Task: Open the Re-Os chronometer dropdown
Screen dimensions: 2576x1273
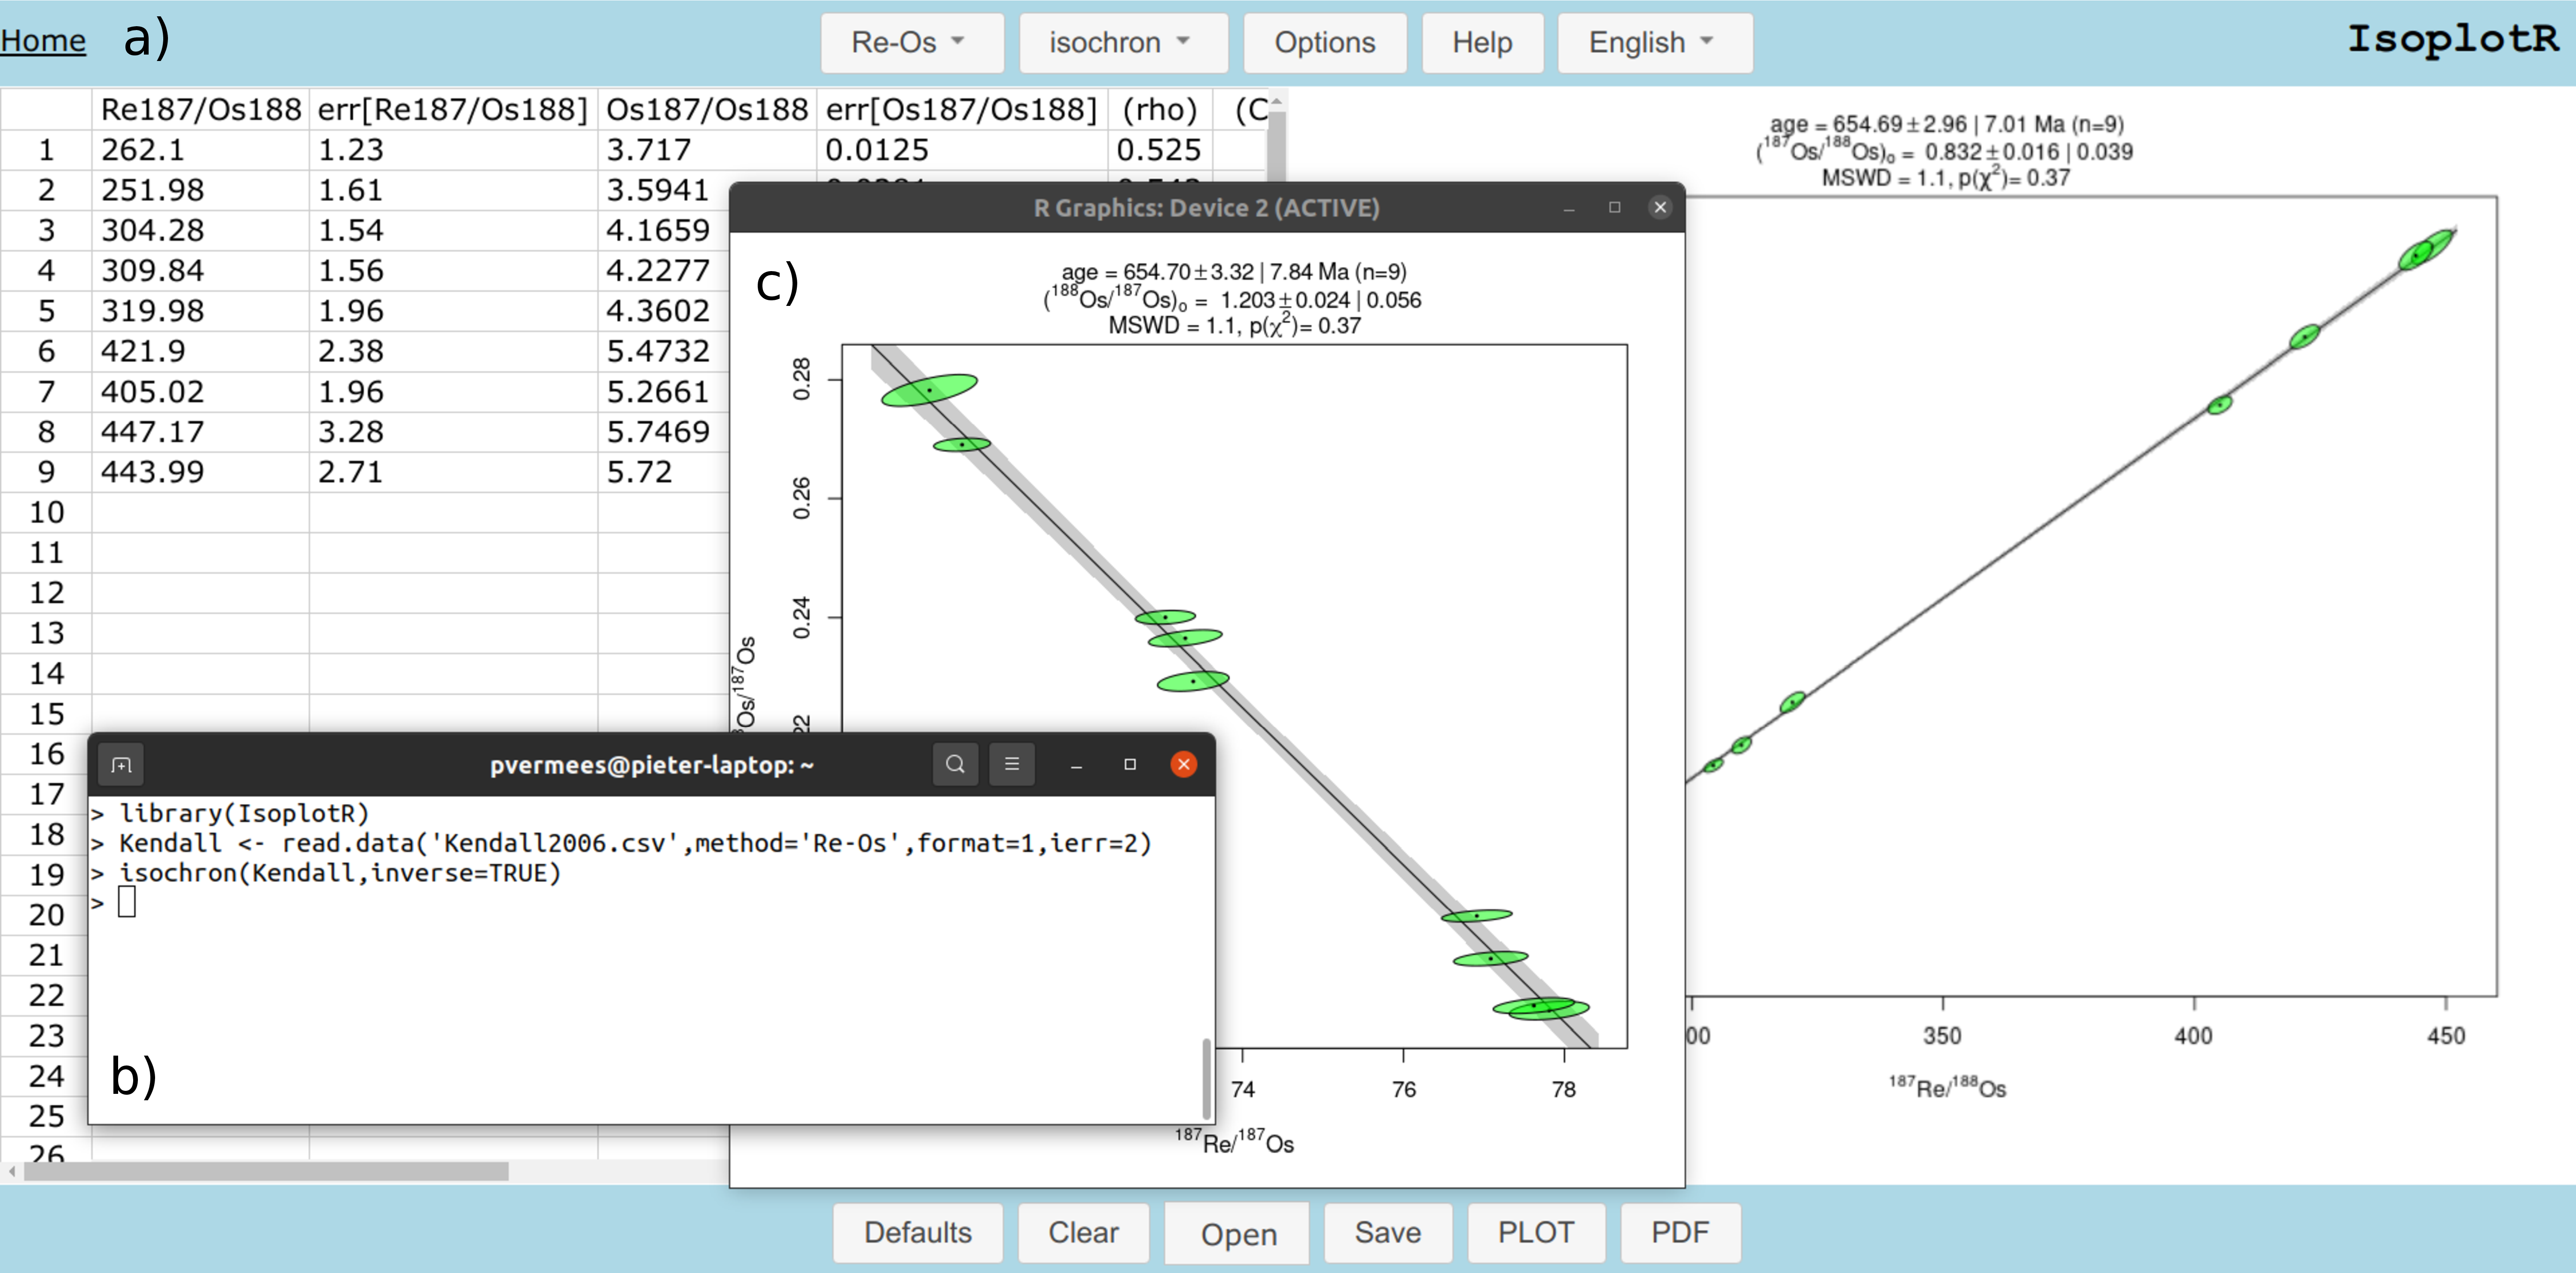Action: pos(910,43)
